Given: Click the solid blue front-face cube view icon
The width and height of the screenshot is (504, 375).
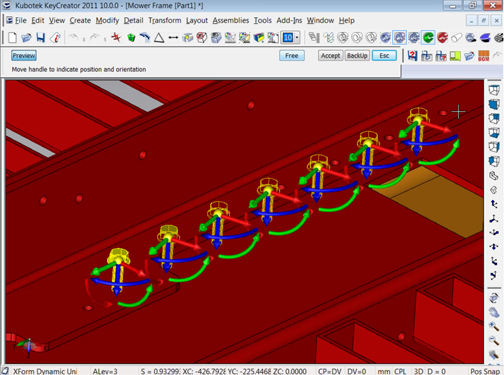Looking at the screenshot, I should (x=494, y=104).
